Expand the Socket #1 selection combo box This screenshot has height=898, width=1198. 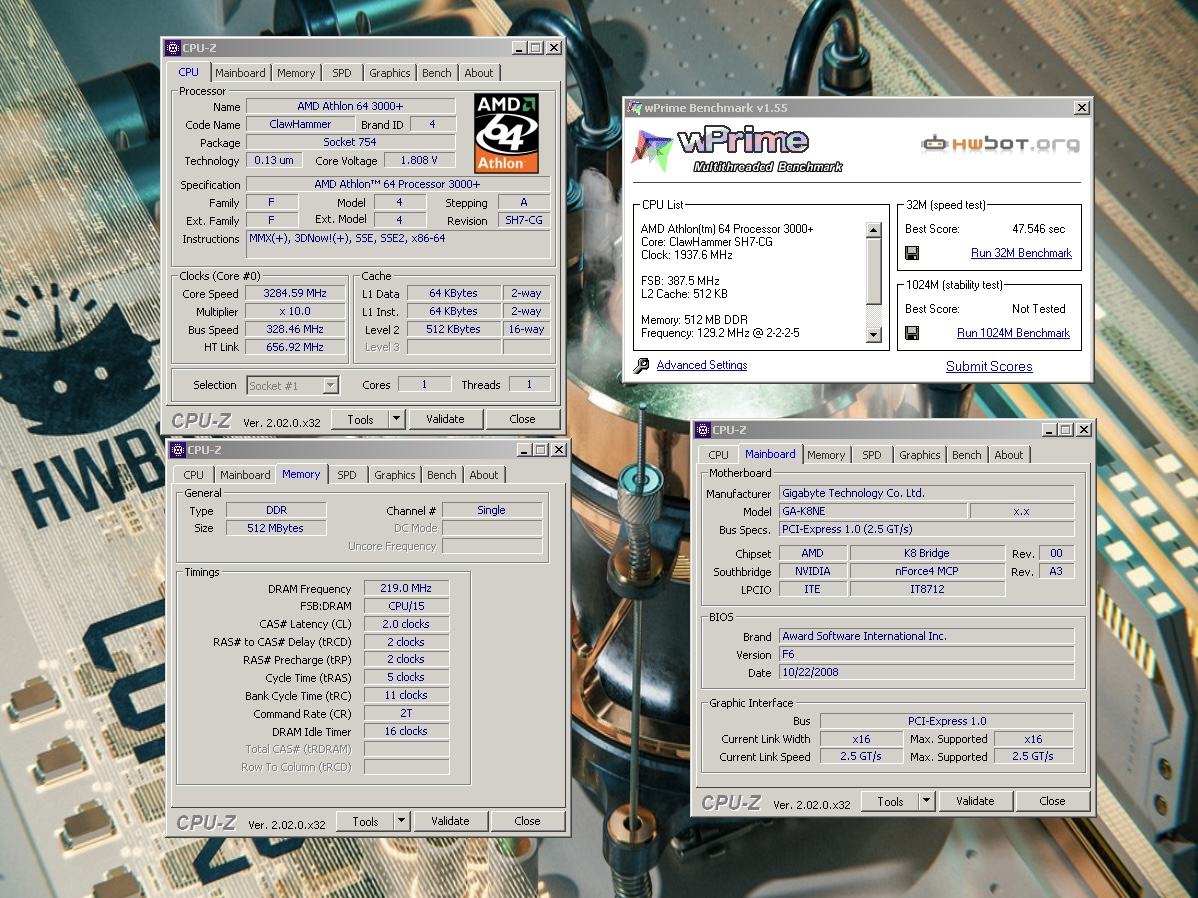click(330, 385)
